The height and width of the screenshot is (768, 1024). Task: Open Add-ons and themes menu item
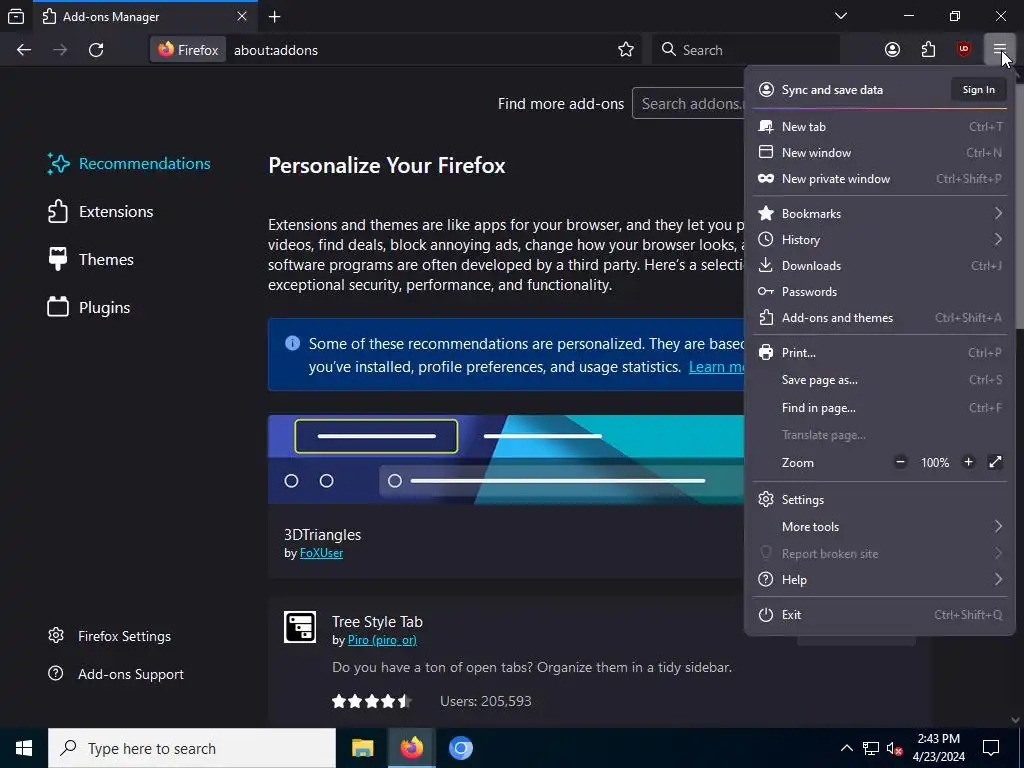tap(880, 318)
